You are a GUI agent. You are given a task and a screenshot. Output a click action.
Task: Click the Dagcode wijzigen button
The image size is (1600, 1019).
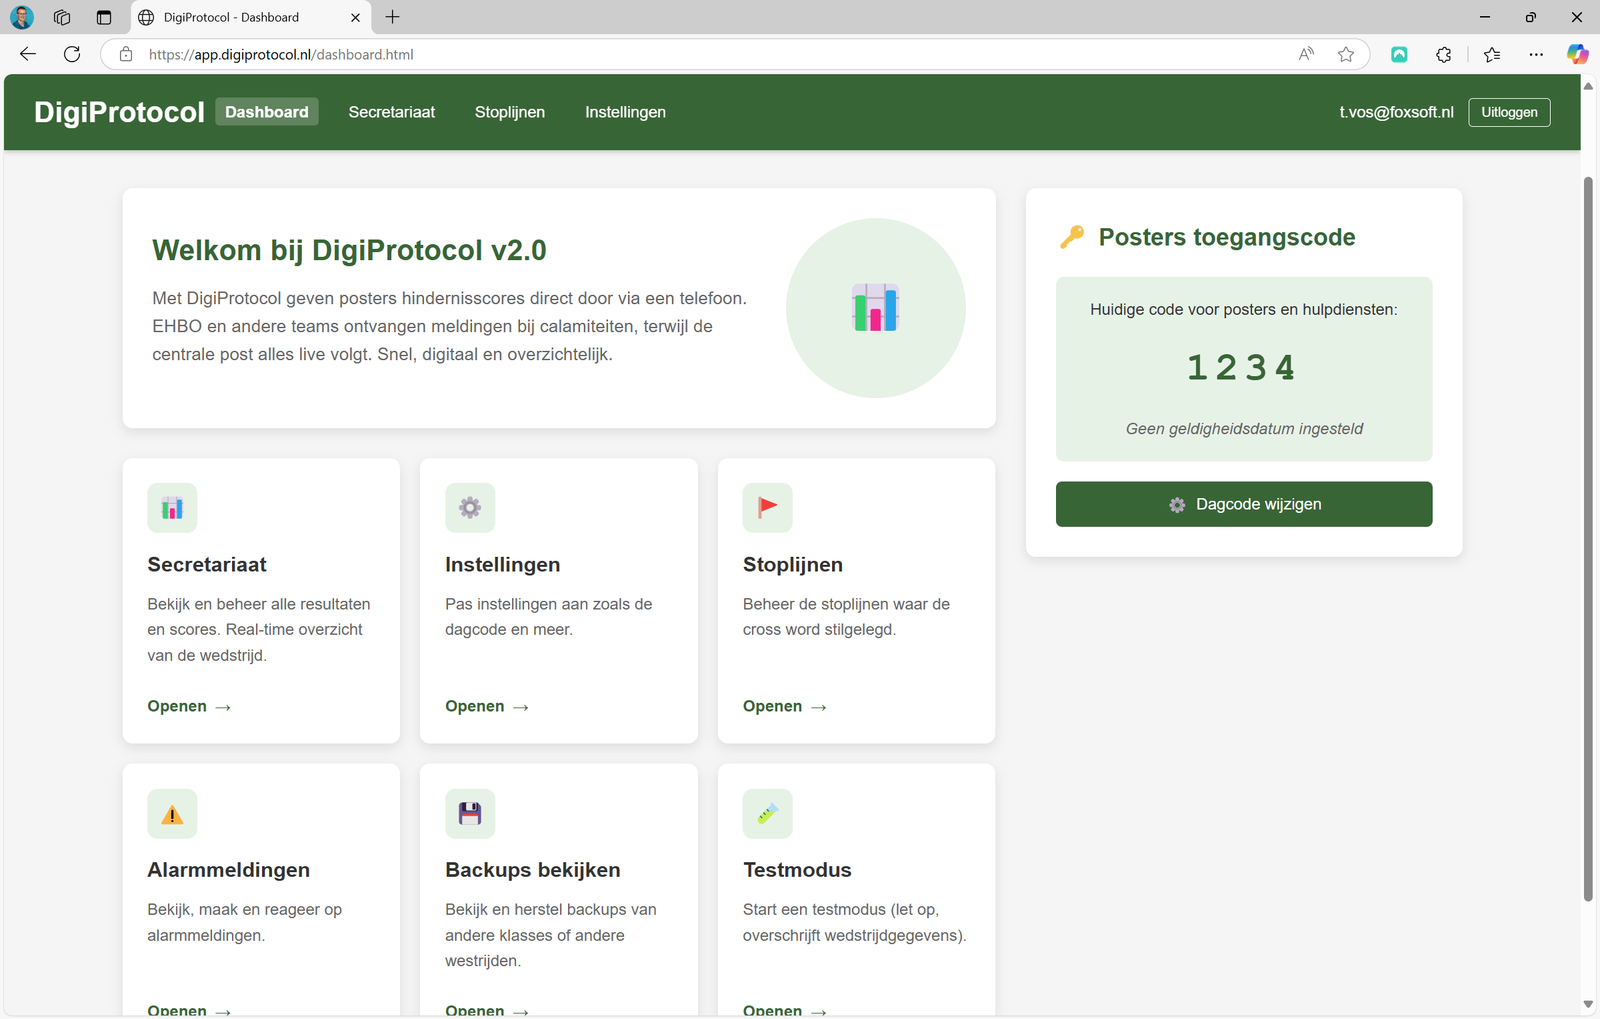(1244, 504)
